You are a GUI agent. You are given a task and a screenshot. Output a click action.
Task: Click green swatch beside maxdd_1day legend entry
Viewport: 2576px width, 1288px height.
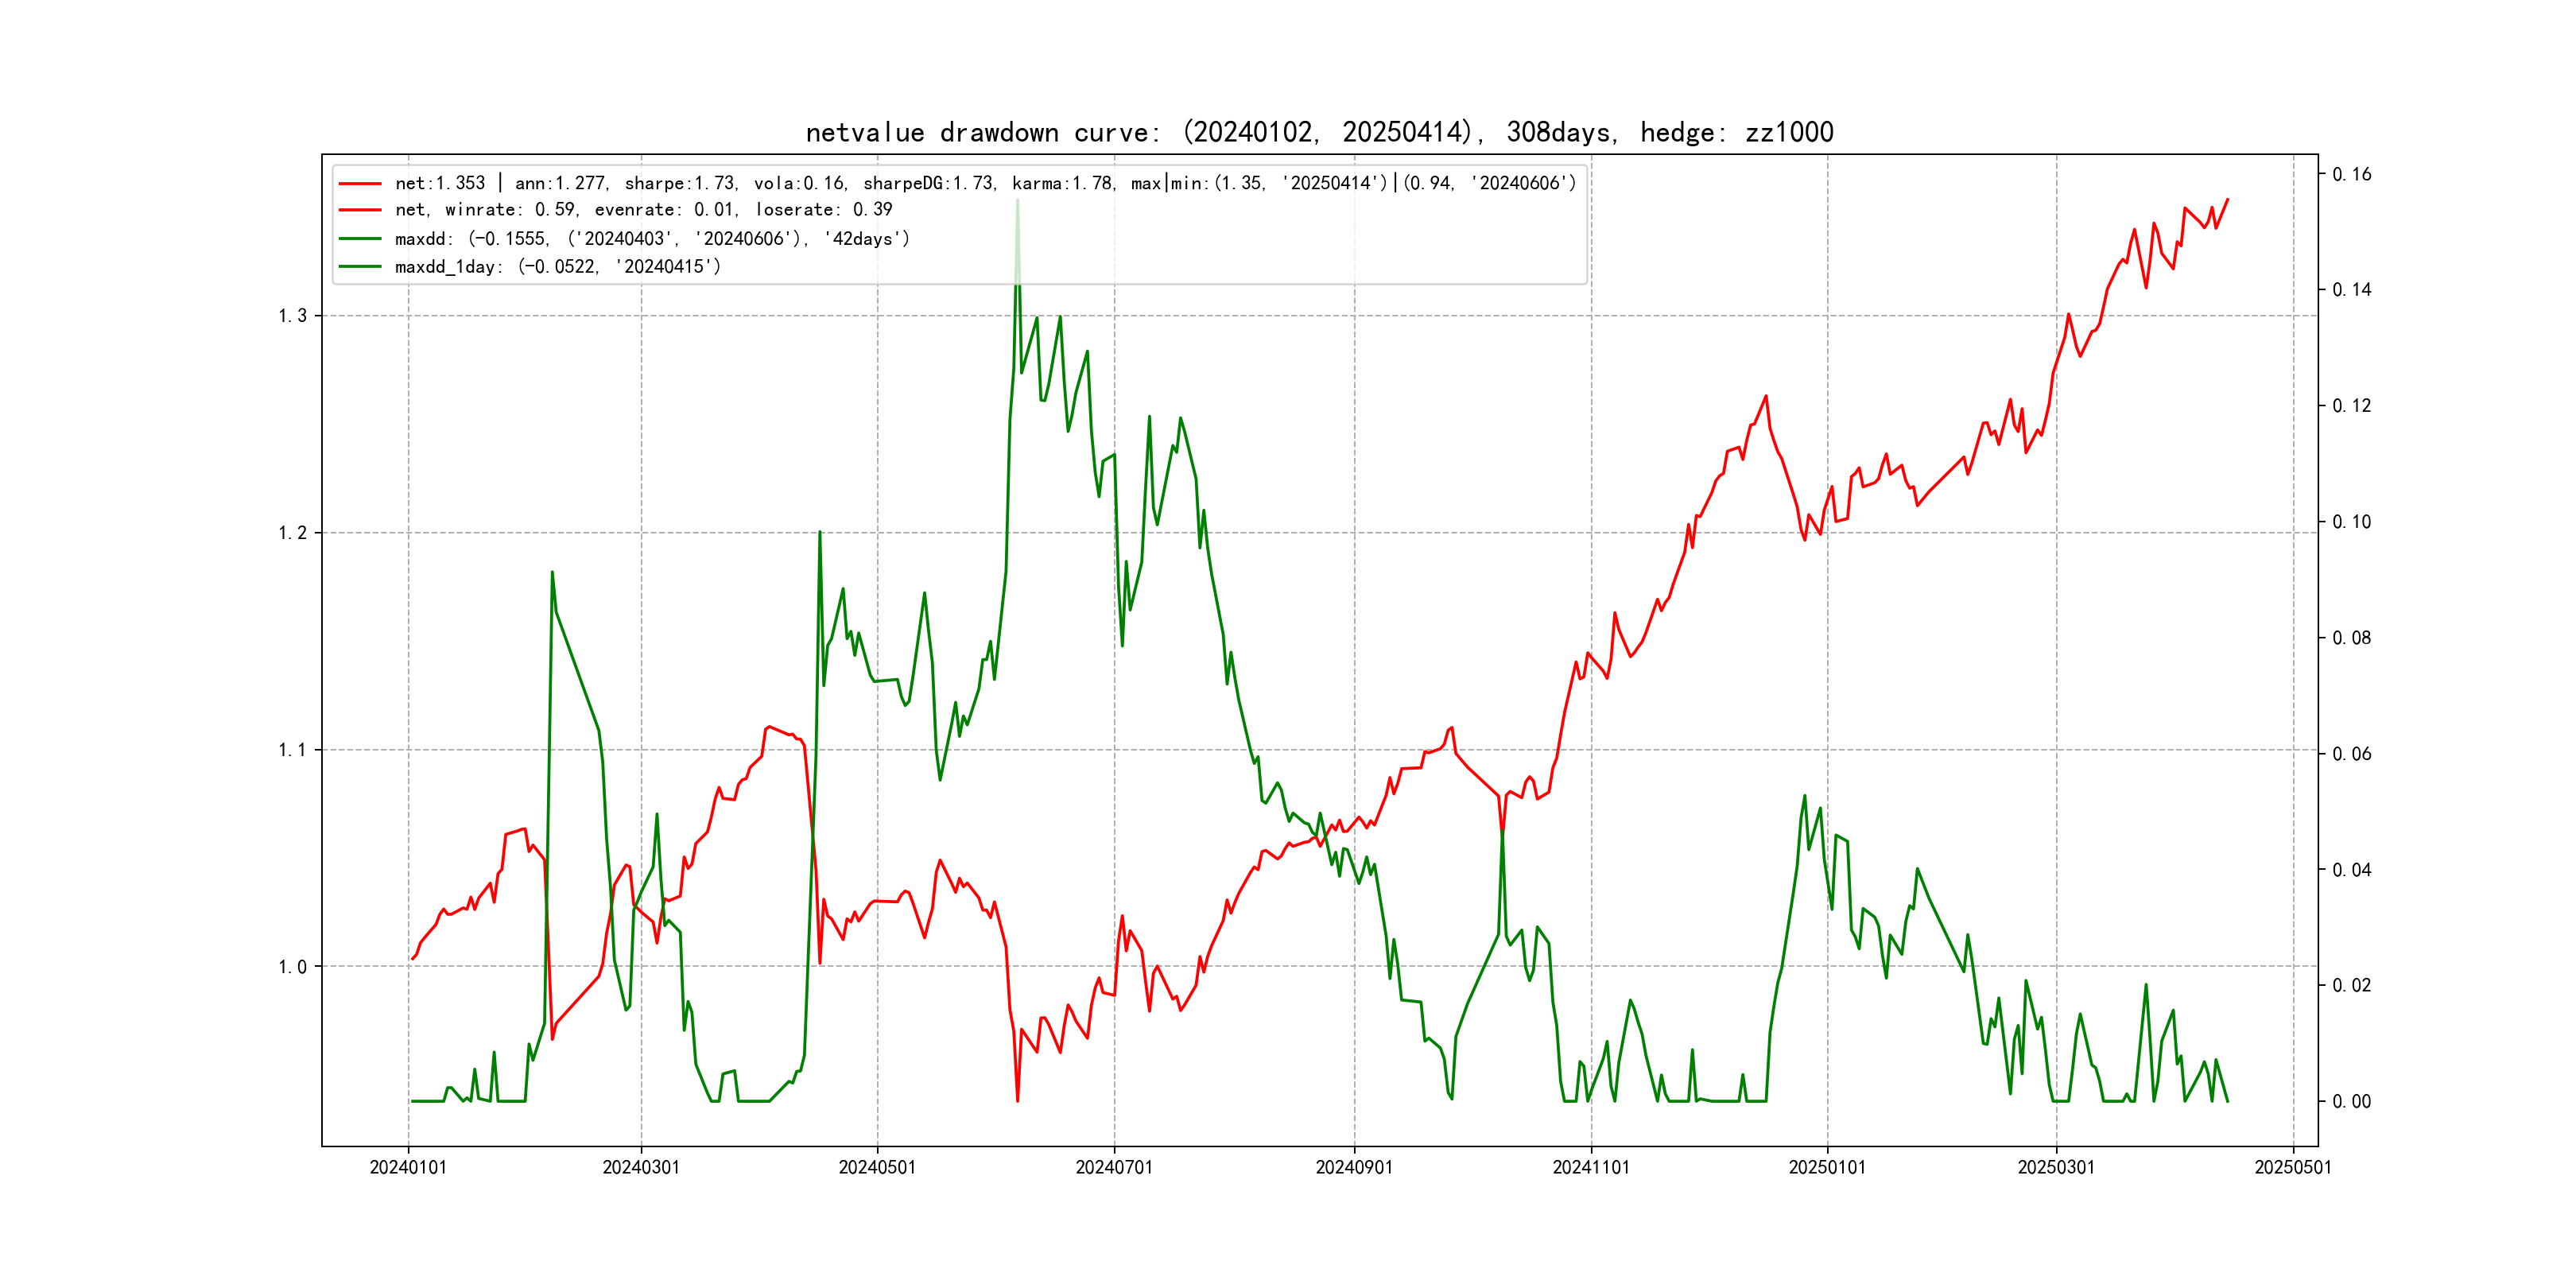(360, 267)
